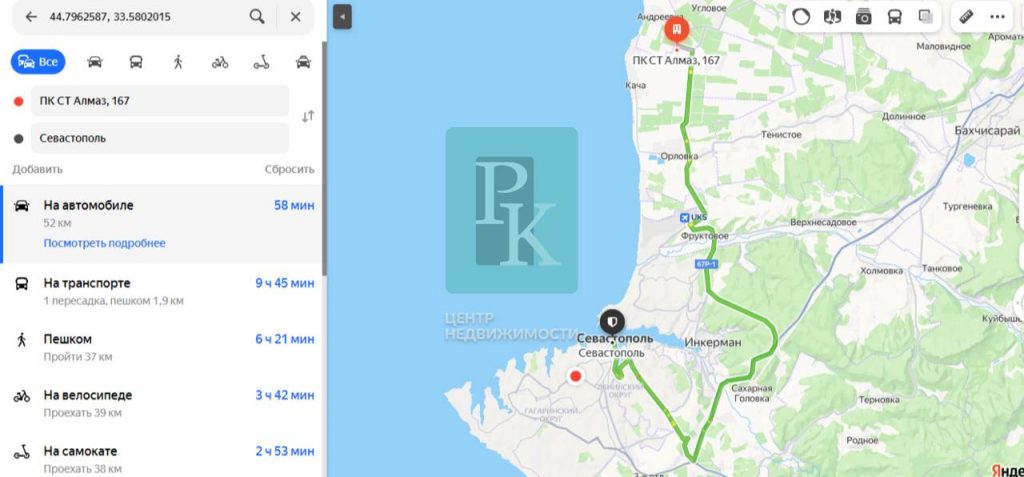The width and height of the screenshot is (1024, 477).
Task: Click the 'Севастополь' destination input field
Action: coord(160,138)
